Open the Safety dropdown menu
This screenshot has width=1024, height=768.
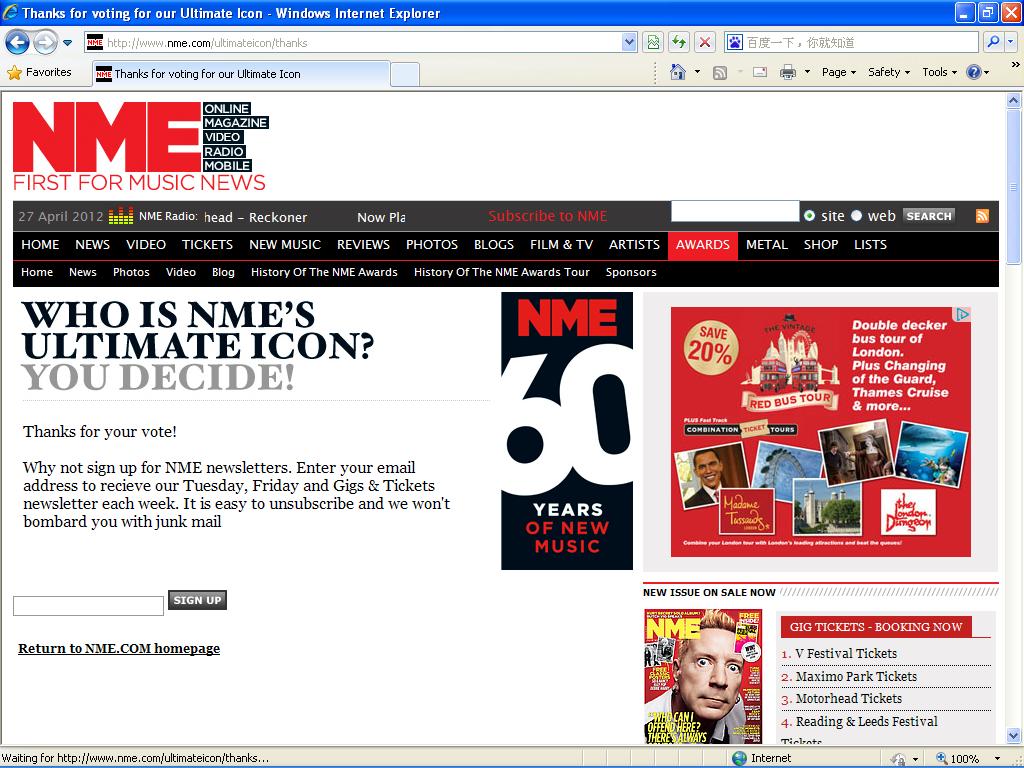pyautogui.click(x=884, y=72)
